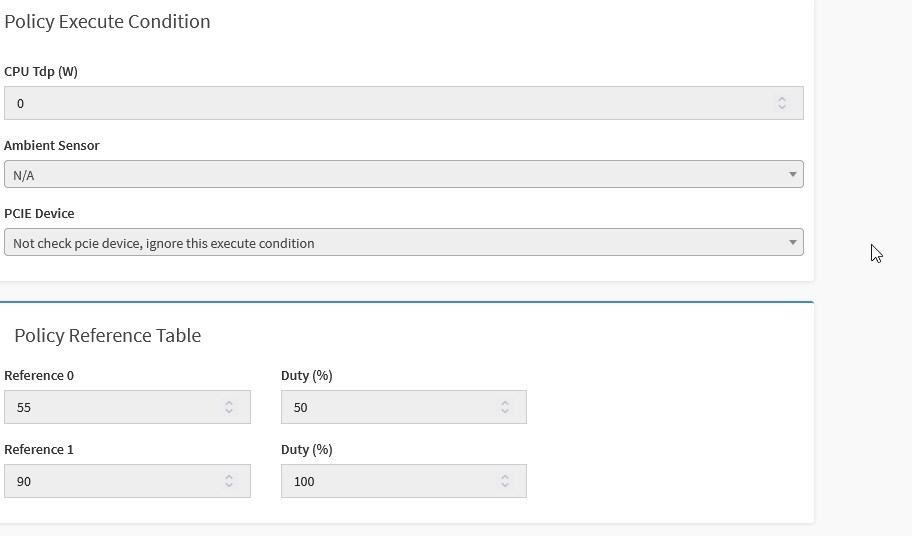The width and height of the screenshot is (912, 536).
Task: Decrement Reference 0 with its down arrow
Action: (229, 411)
